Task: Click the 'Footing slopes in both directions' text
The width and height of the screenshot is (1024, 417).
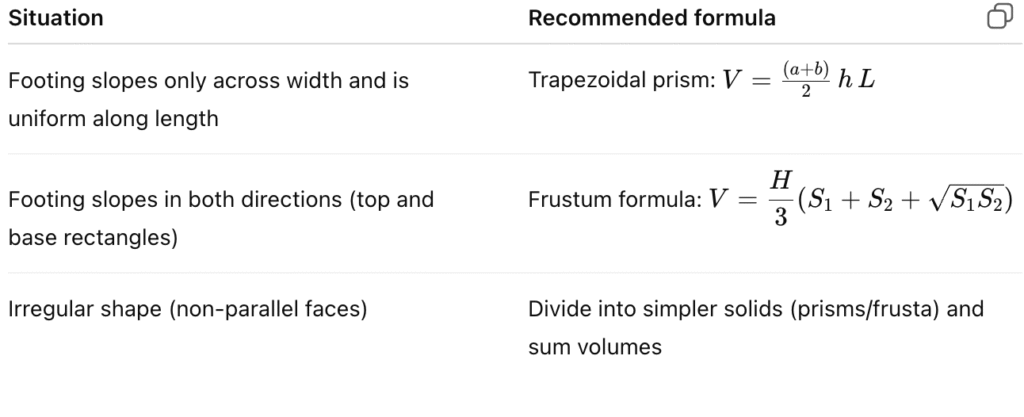Action: pyautogui.click(x=174, y=199)
